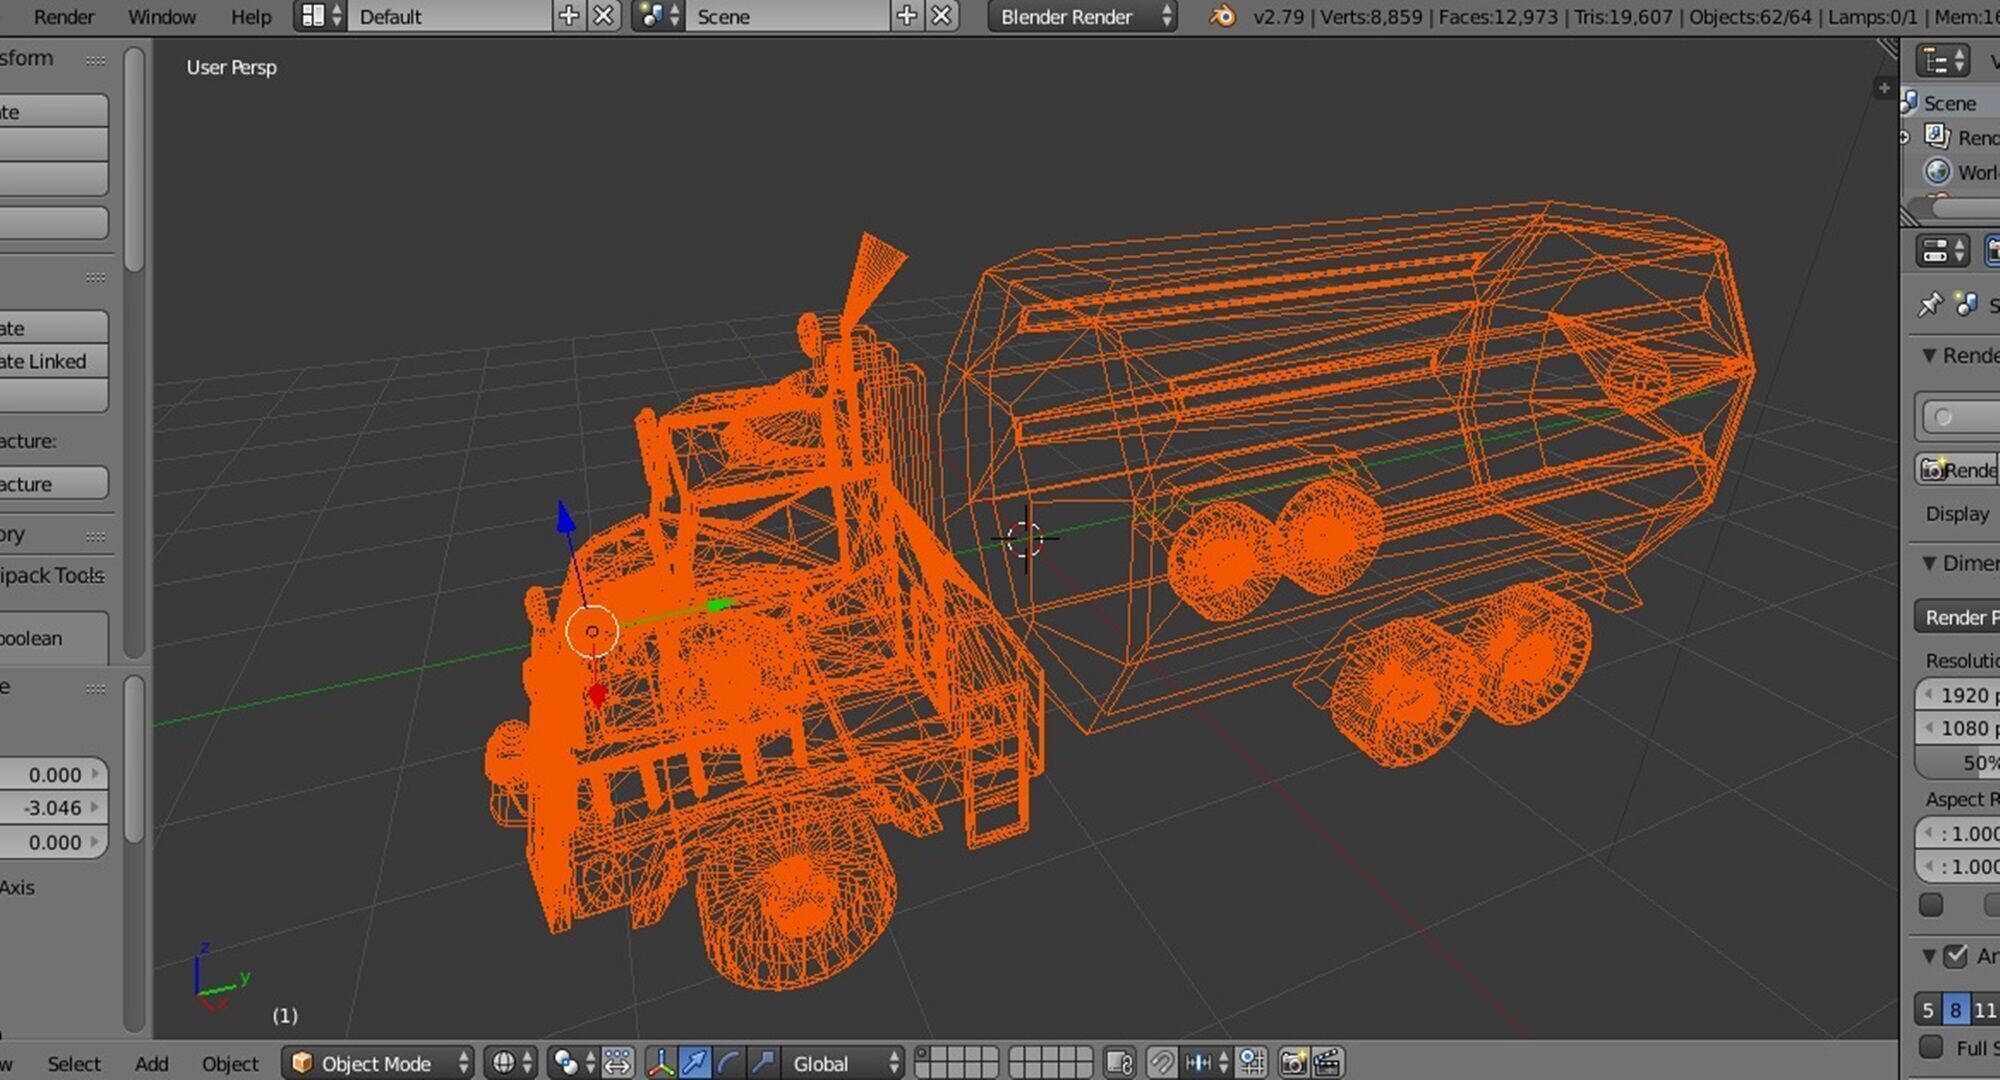Image resolution: width=2000 pixels, height=1080 pixels.
Task: Enable the translate manipulator arrow
Action: point(694,1063)
